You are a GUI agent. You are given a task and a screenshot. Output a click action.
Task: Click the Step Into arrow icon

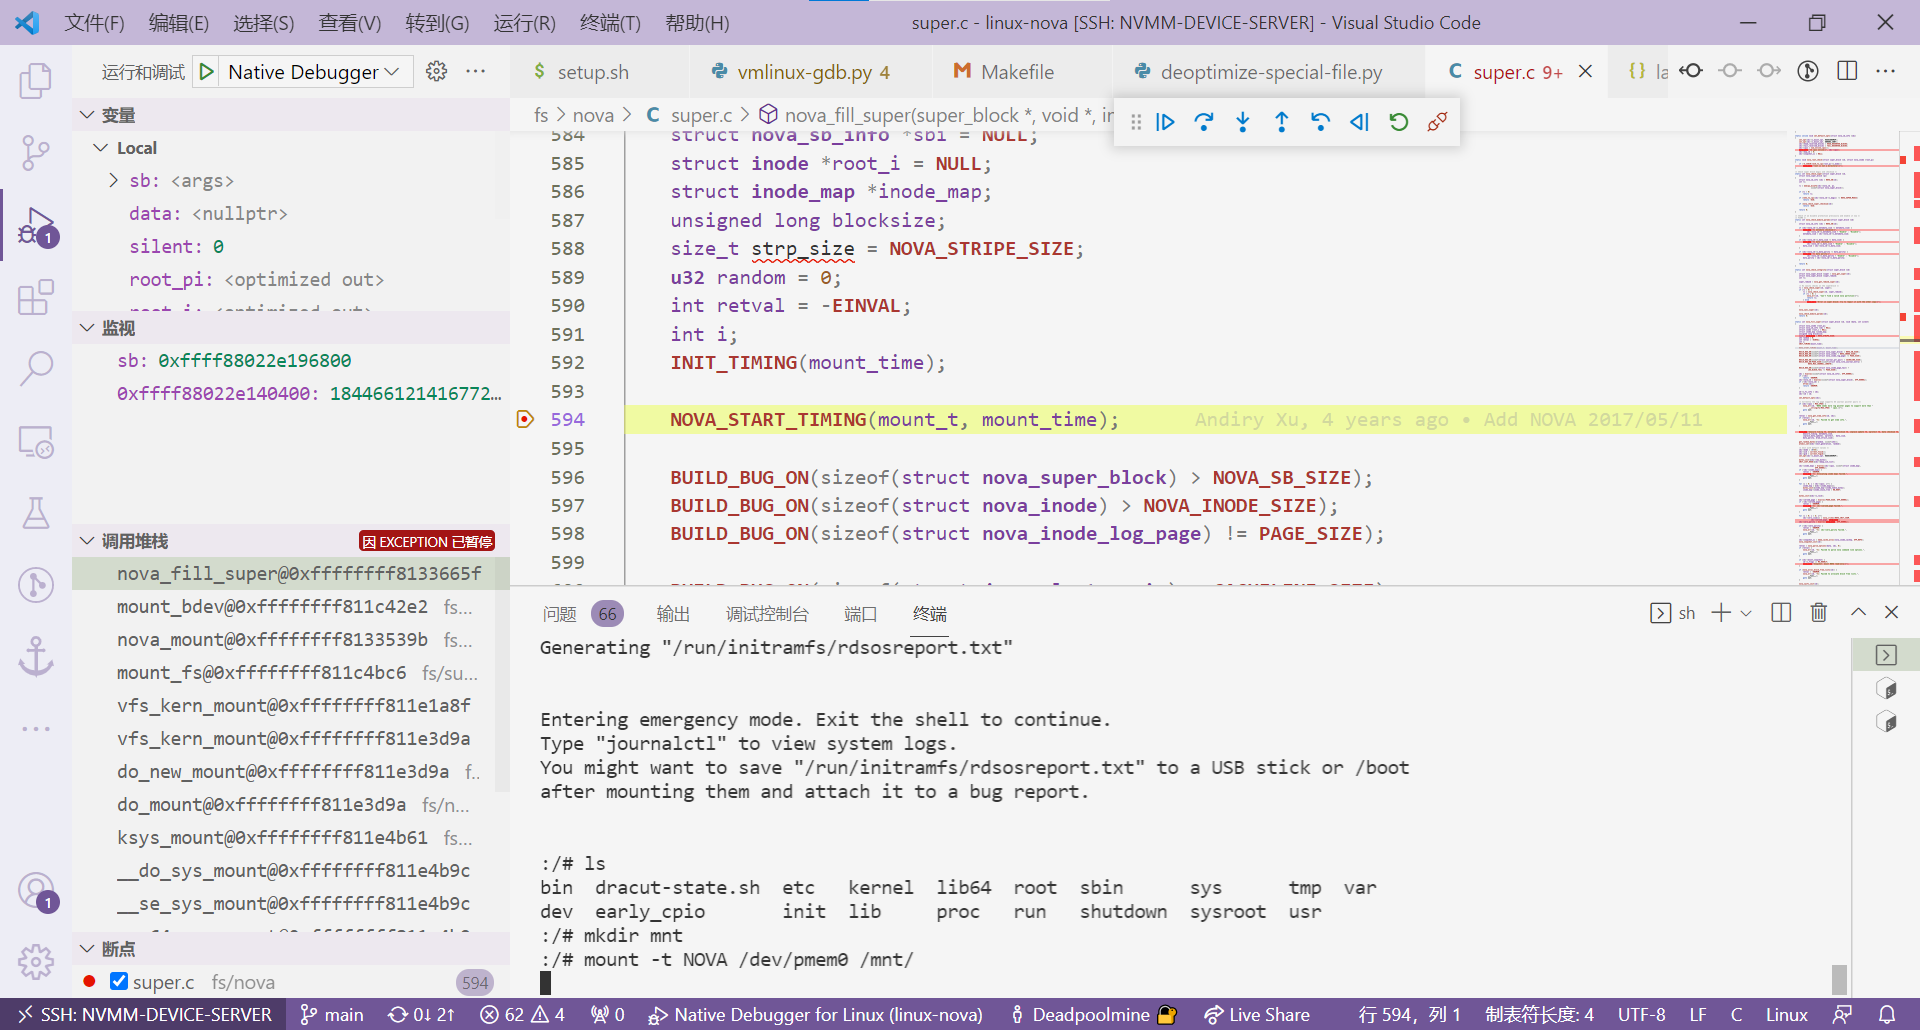click(1243, 122)
